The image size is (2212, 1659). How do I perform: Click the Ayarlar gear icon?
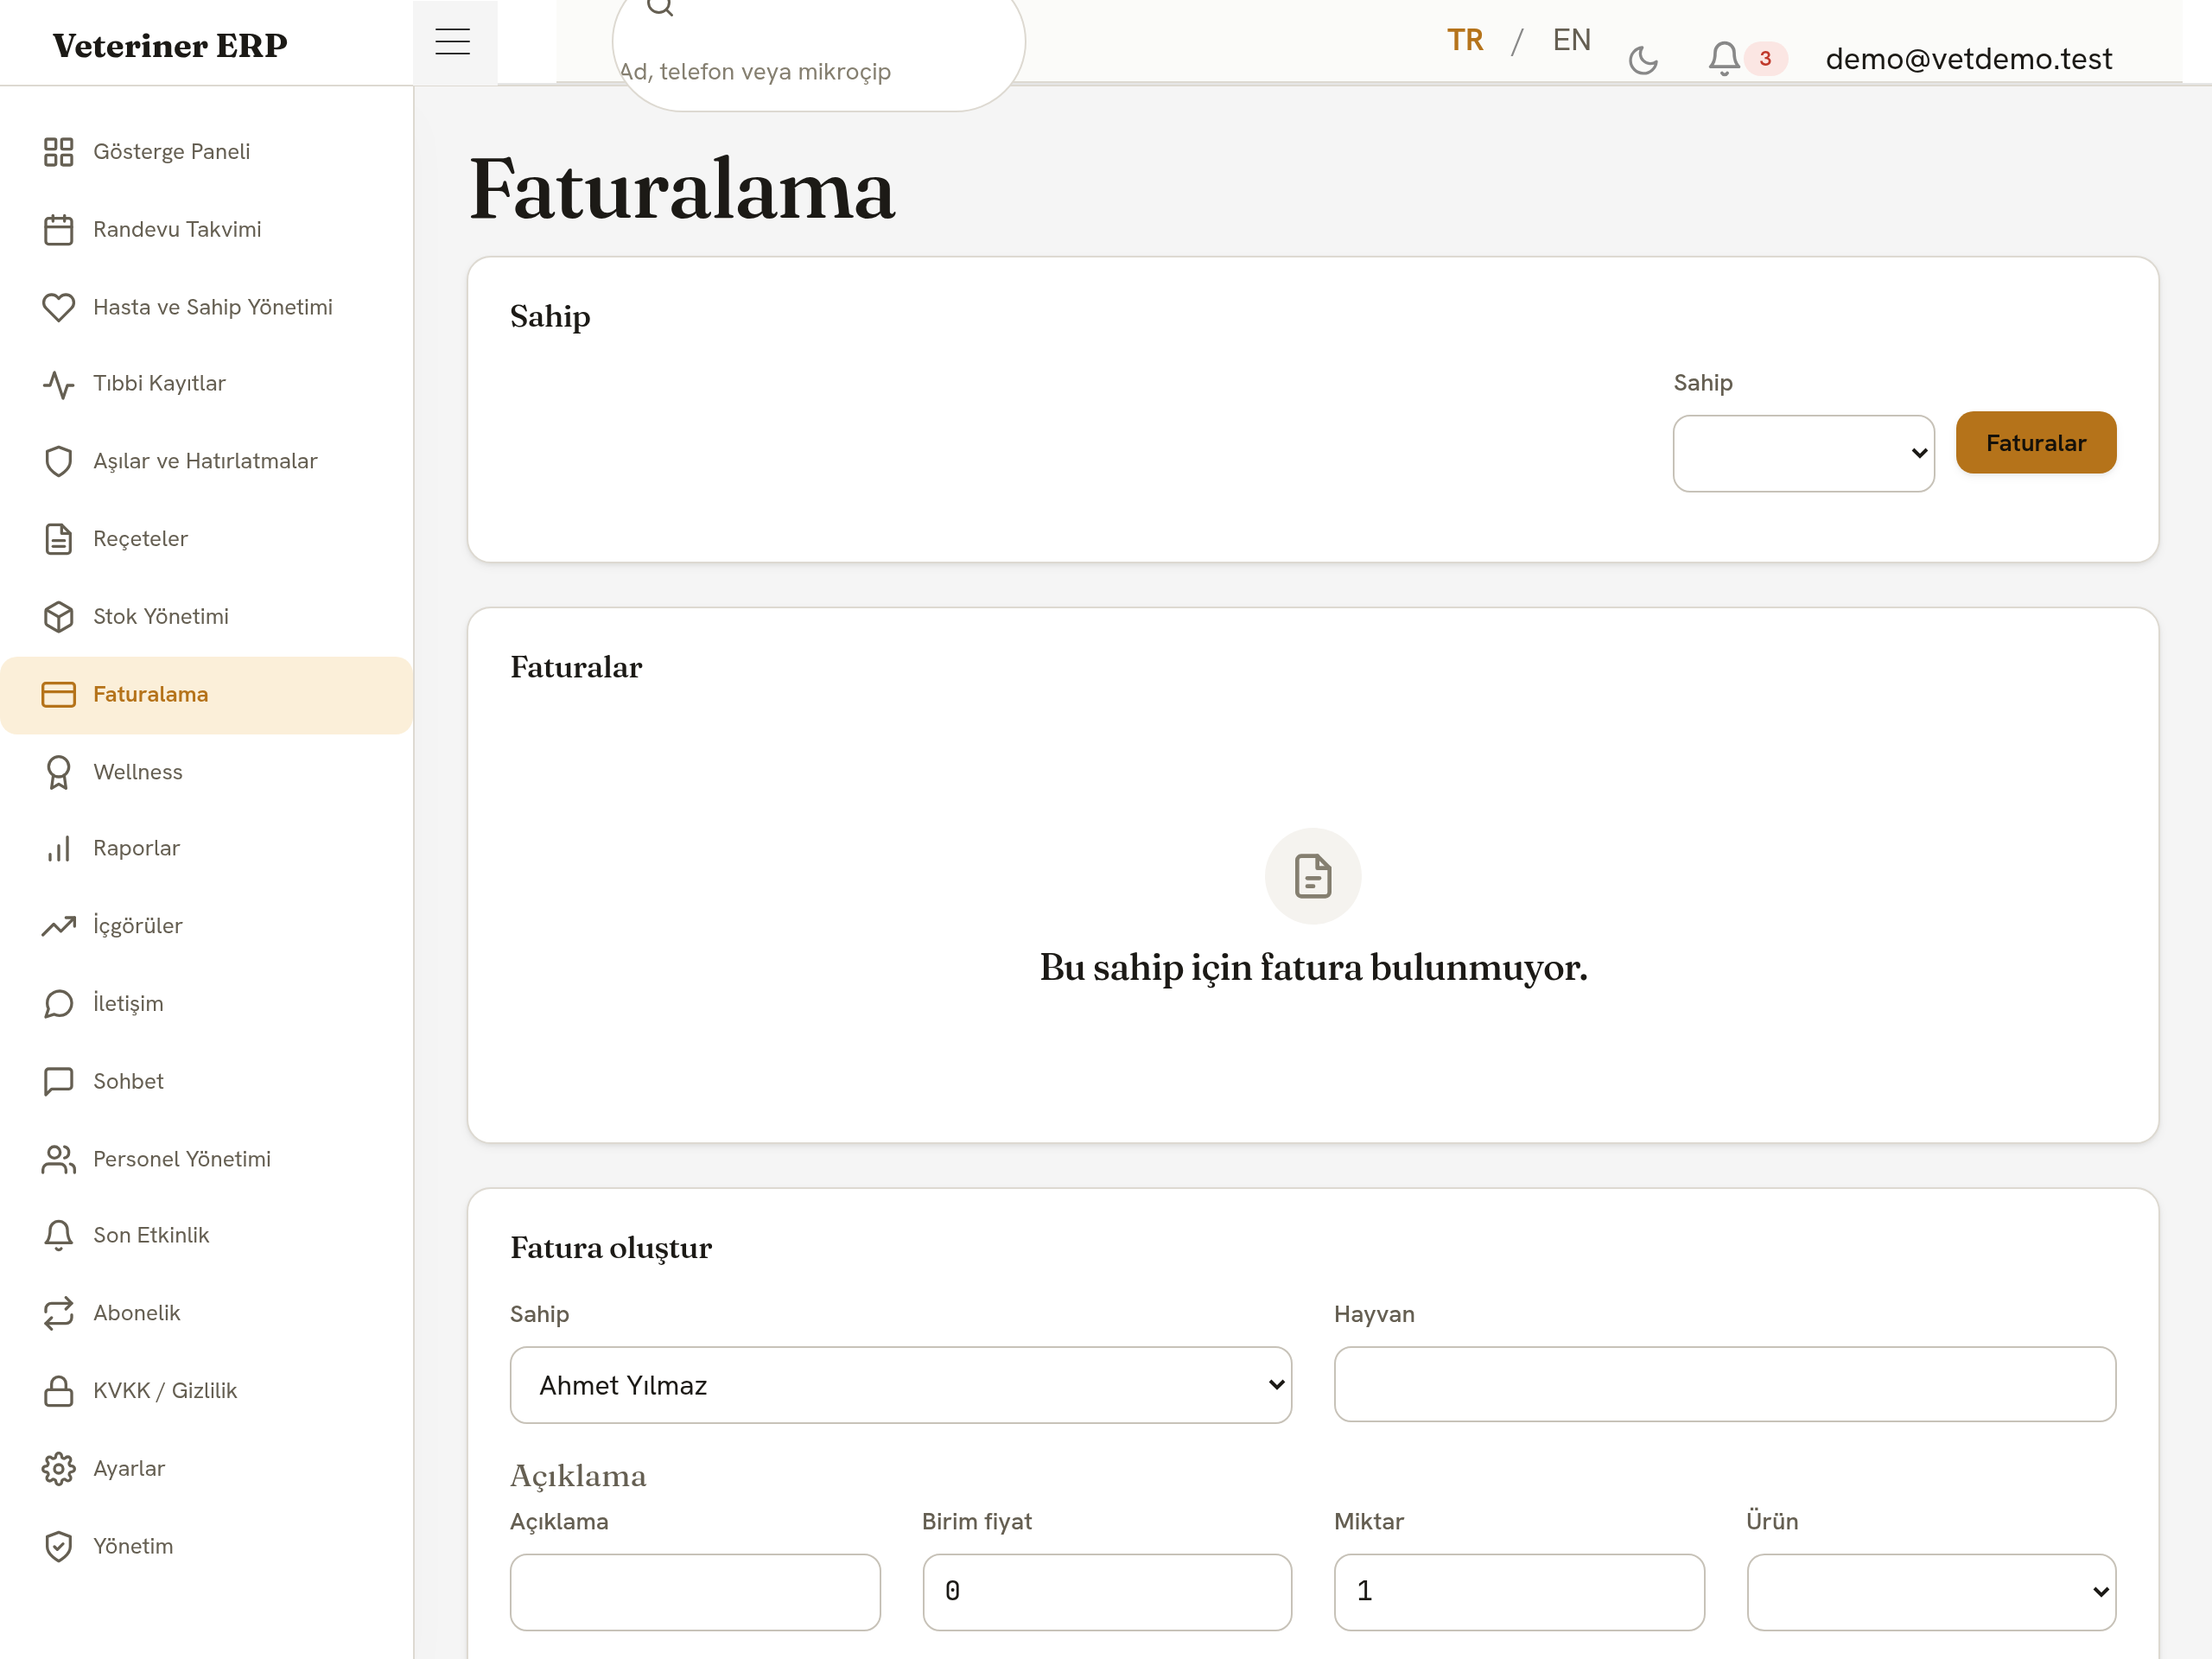pyautogui.click(x=59, y=1469)
